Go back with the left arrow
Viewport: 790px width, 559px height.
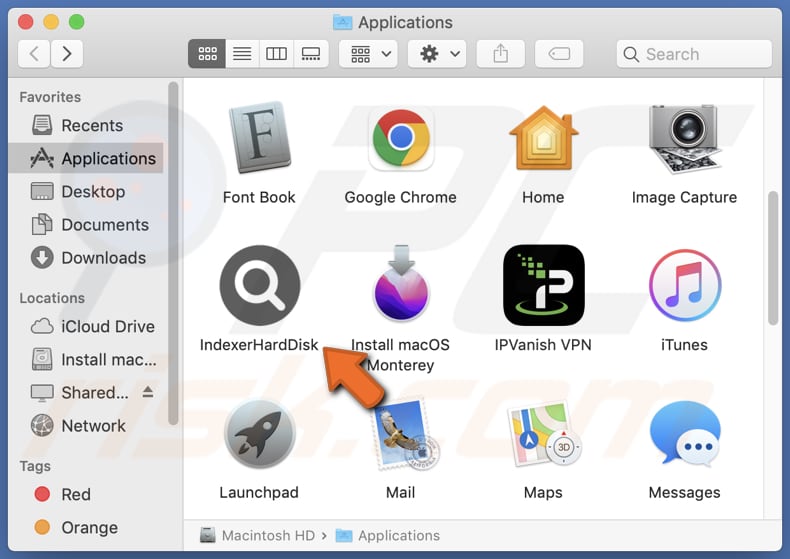pyautogui.click(x=34, y=54)
